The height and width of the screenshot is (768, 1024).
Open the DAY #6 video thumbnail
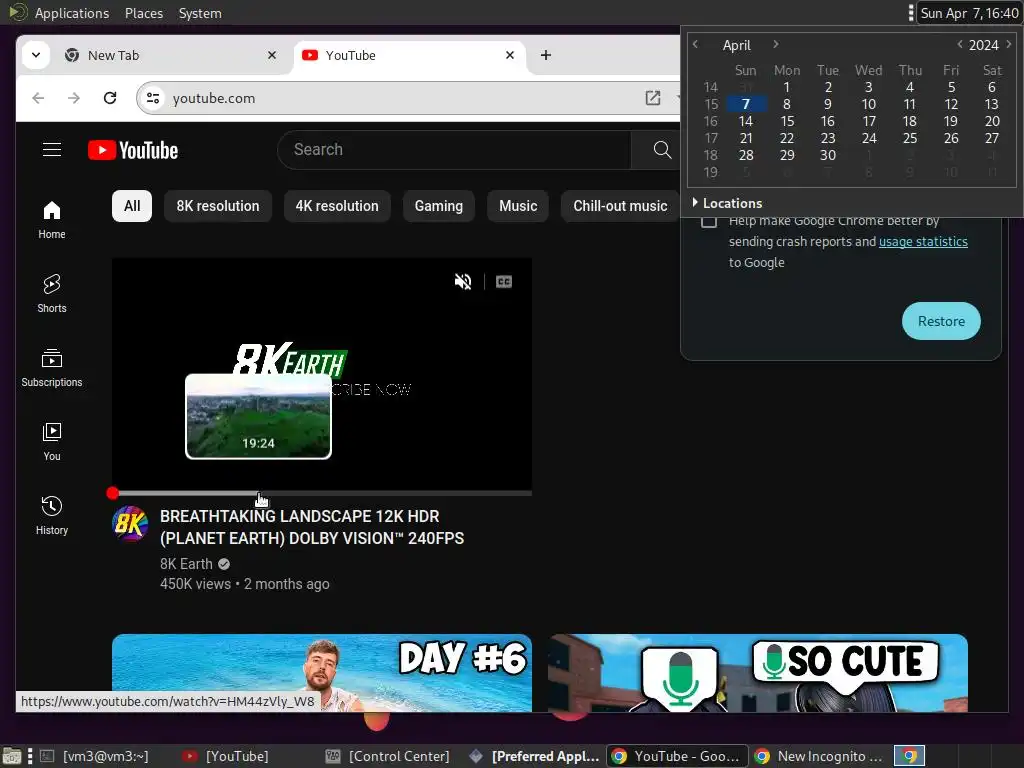(322, 673)
